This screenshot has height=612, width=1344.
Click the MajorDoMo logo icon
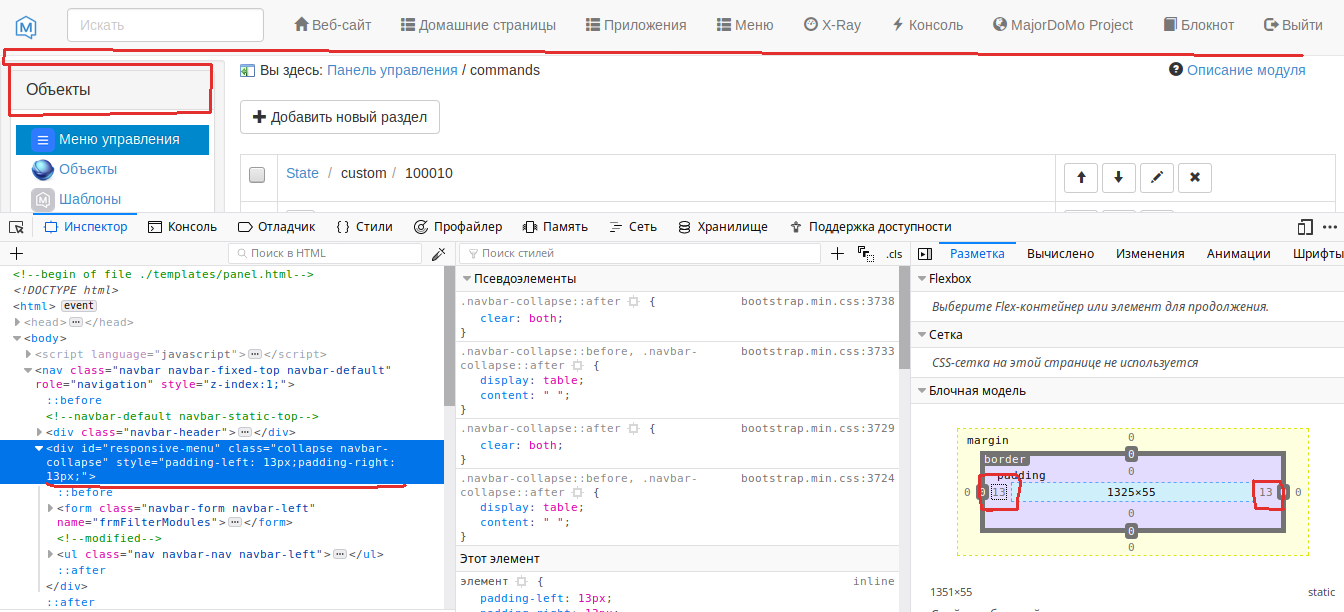[x=26, y=25]
